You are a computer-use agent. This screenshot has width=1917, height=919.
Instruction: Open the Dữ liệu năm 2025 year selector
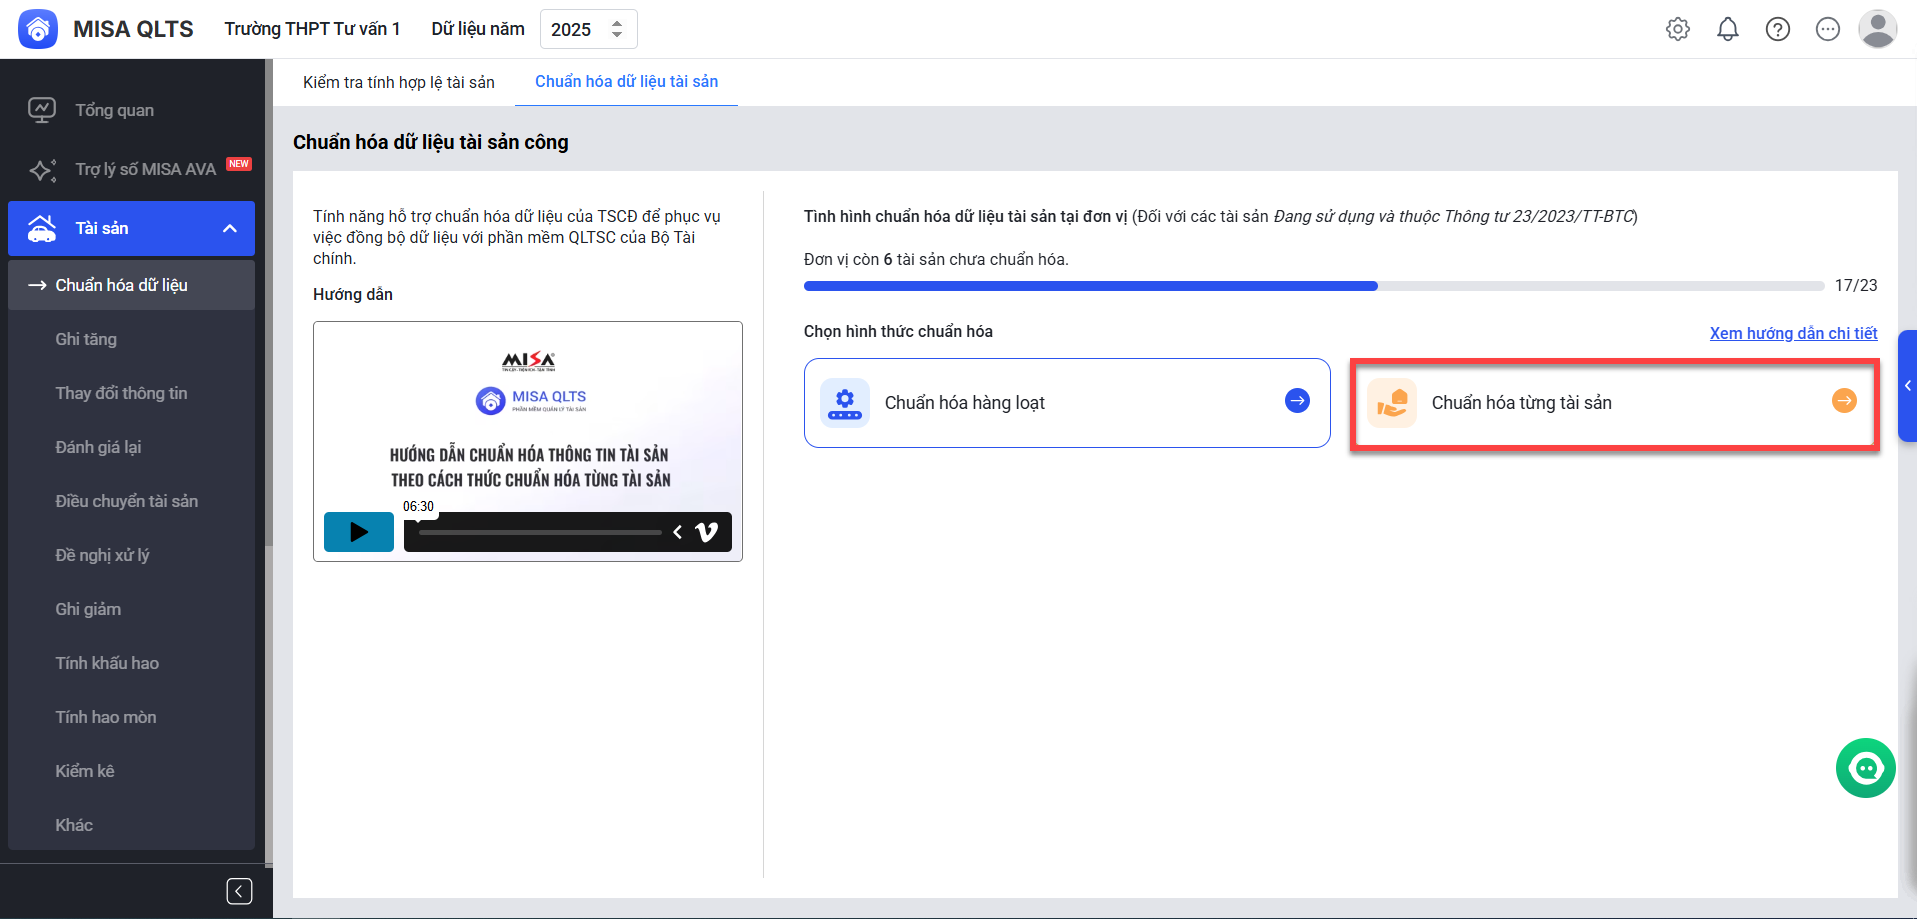click(x=588, y=30)
